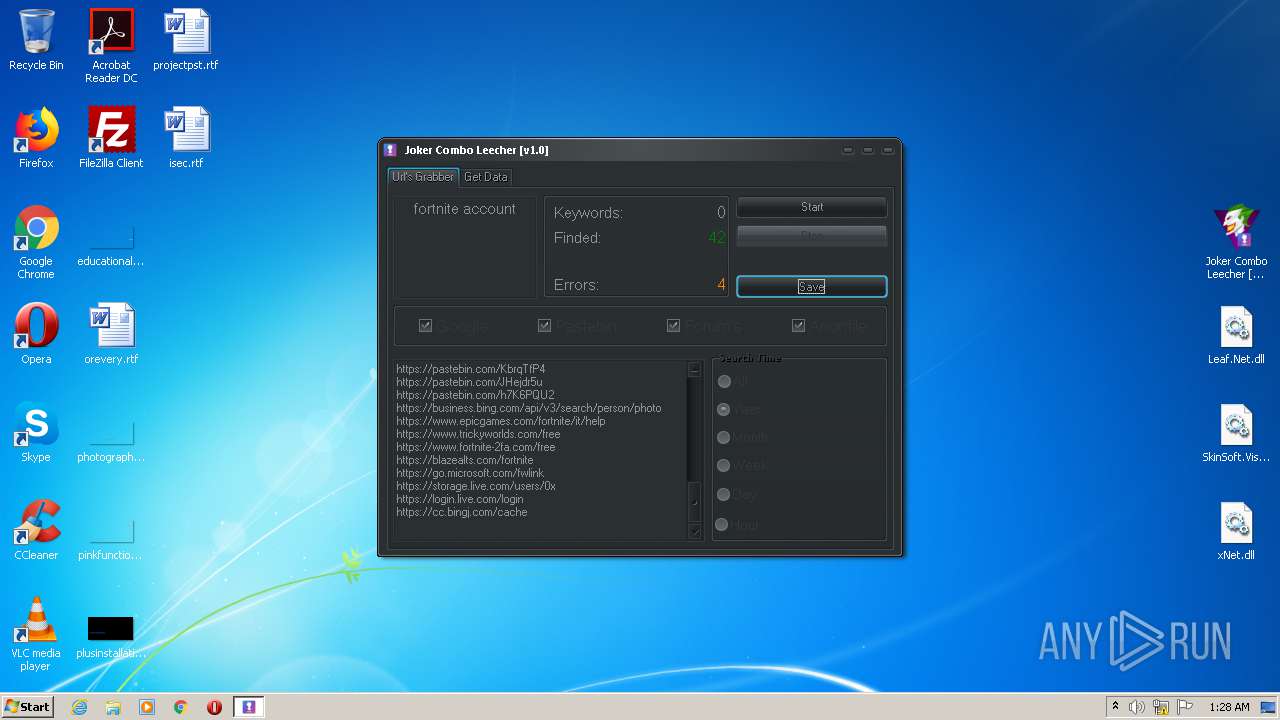
Task: Select the All search time radio
Action: [724, 381]
